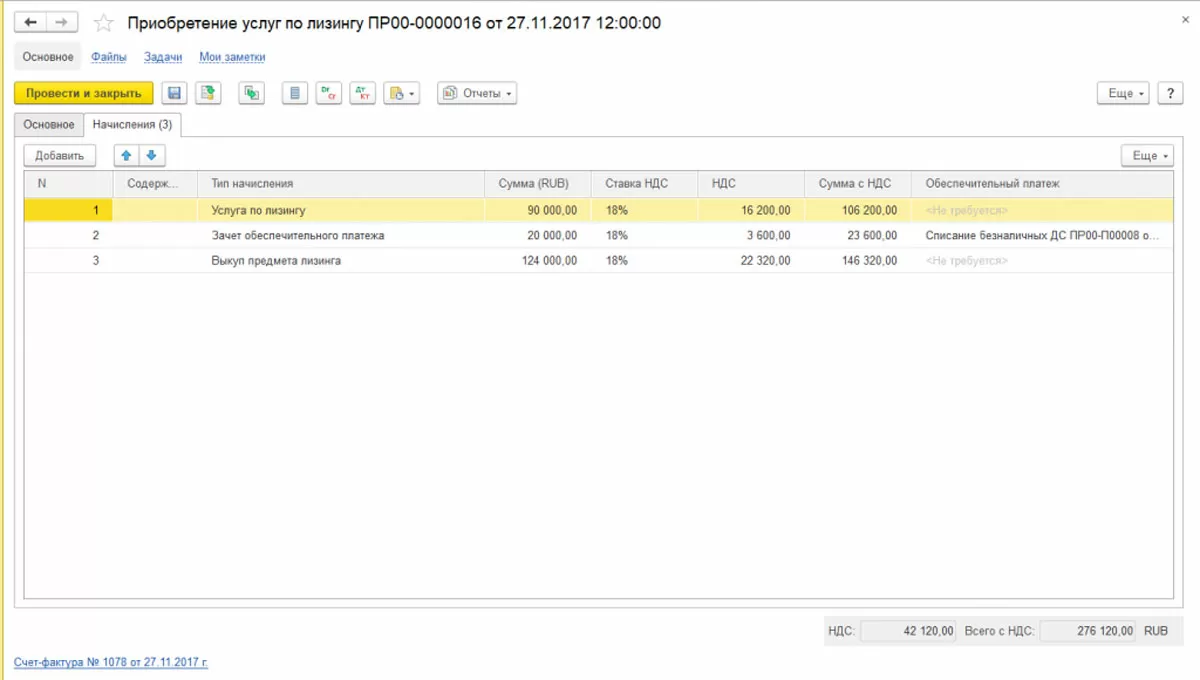Click the 22 320,00 VAT cell
This screenshot has width=1200, height=680.
(751, 260)
